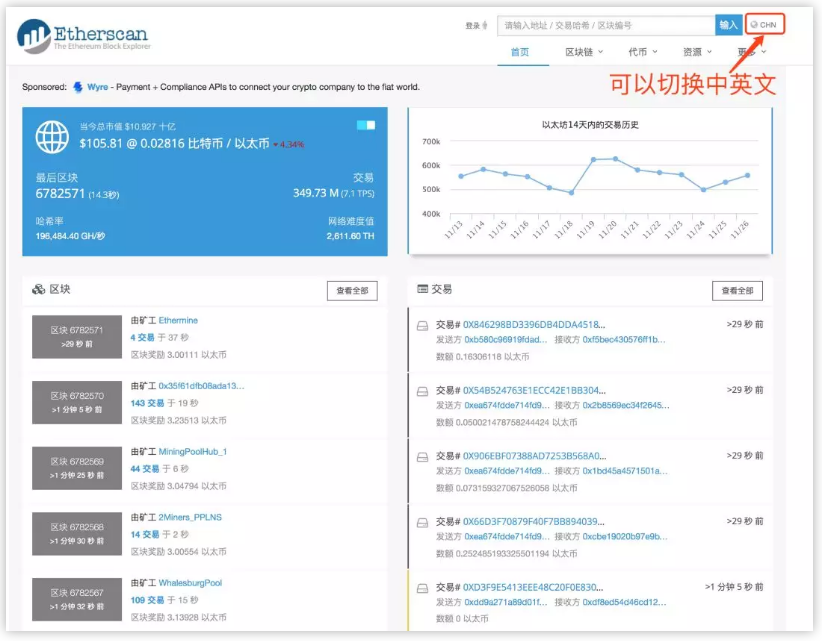Open miner 0x35f61dfb08ada13 link

tap(201, 386)
